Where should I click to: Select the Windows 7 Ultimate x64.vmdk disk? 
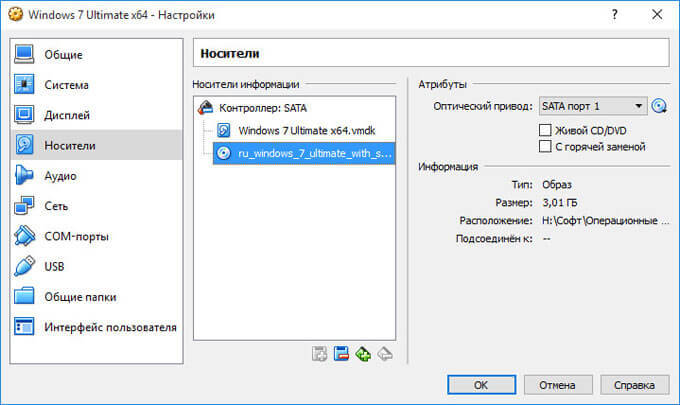click(301, 130)
